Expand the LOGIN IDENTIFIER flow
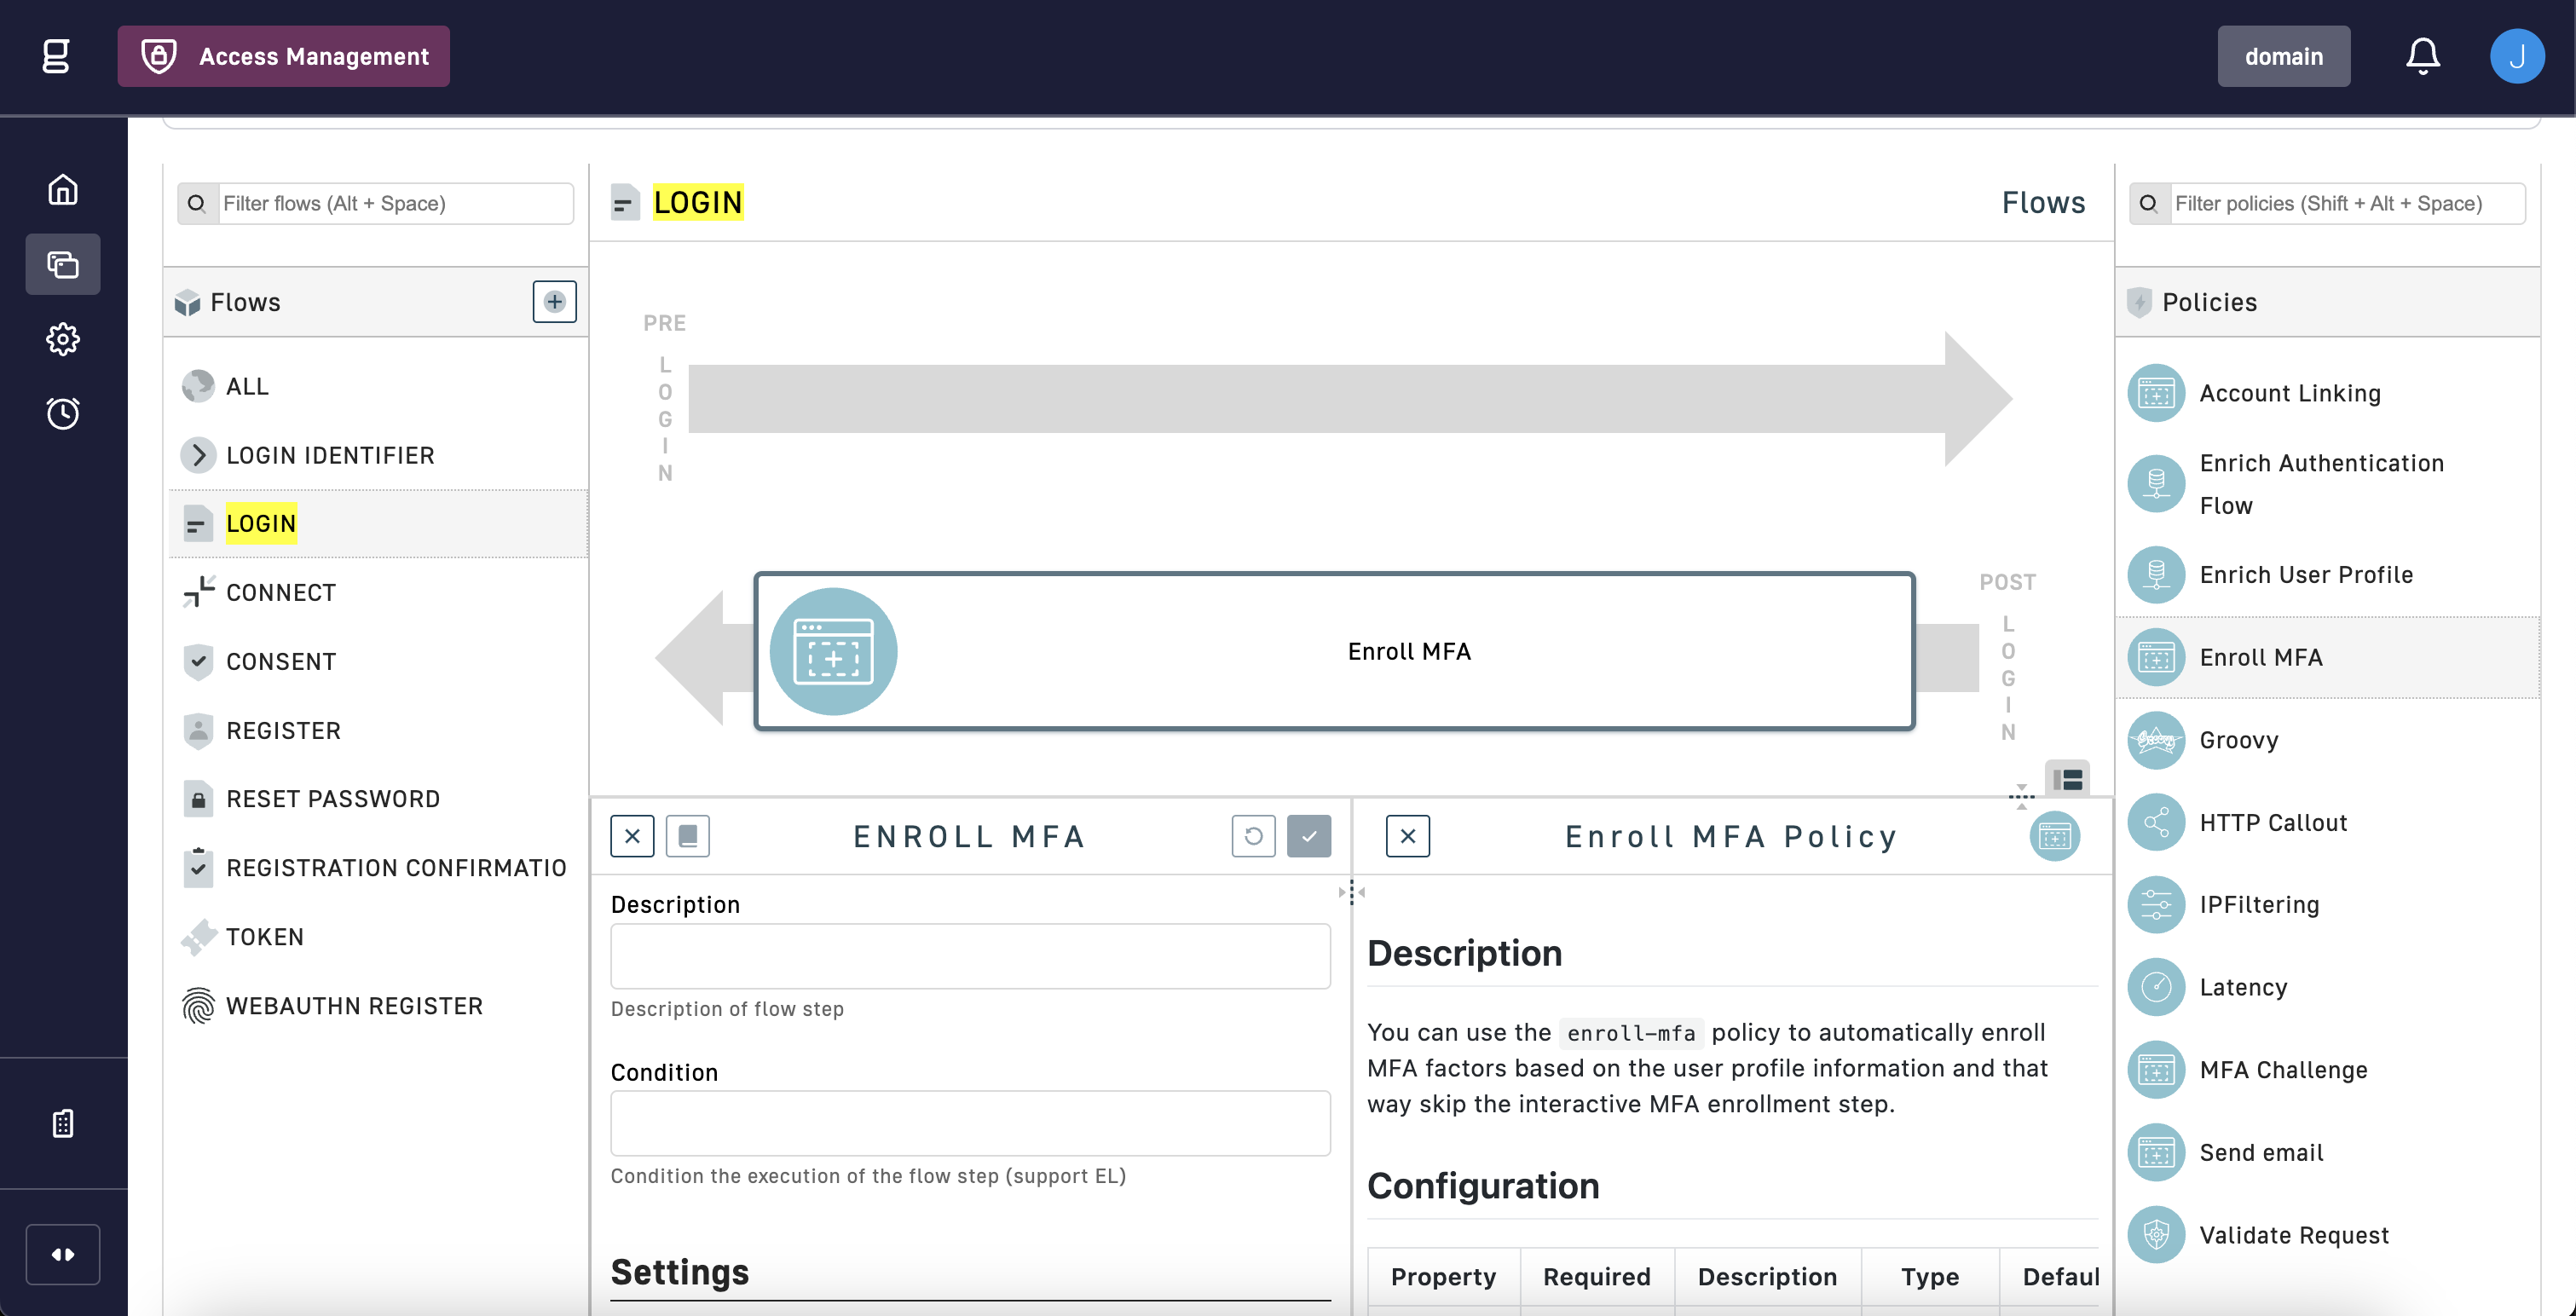Screen dimensions: 2576x1316 pyautogui.click(x=198, y=455)
